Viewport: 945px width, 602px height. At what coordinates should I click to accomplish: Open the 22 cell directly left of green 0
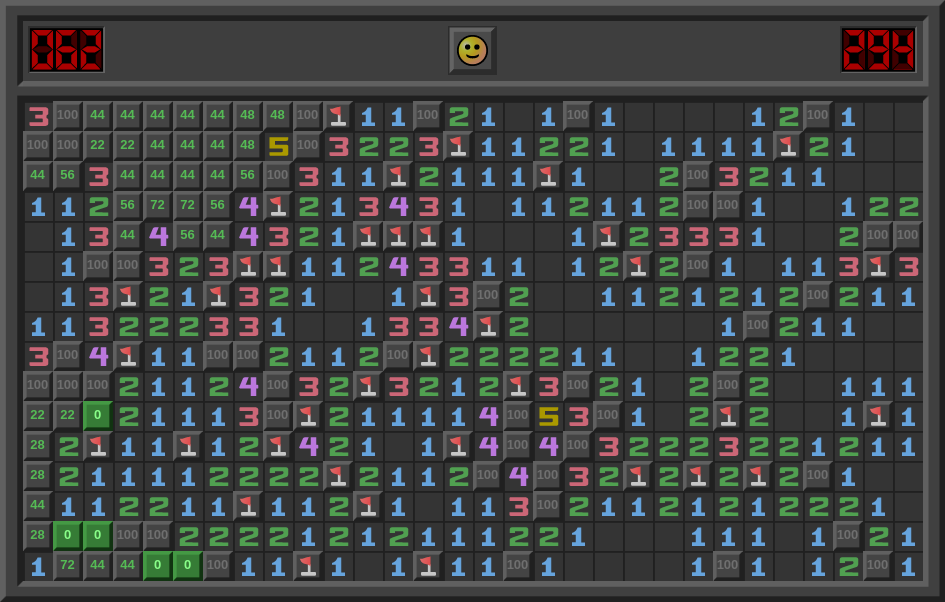pos(68,416)
